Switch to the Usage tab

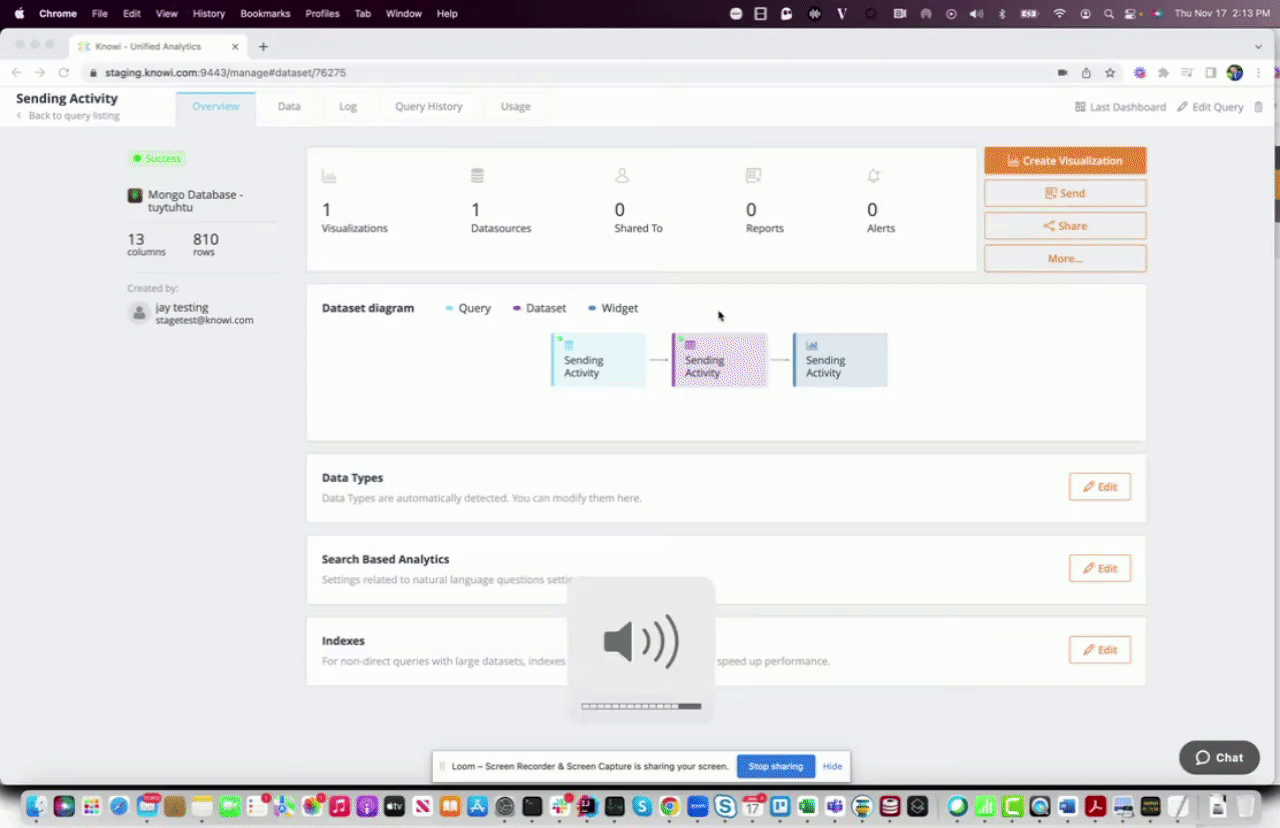515,106
